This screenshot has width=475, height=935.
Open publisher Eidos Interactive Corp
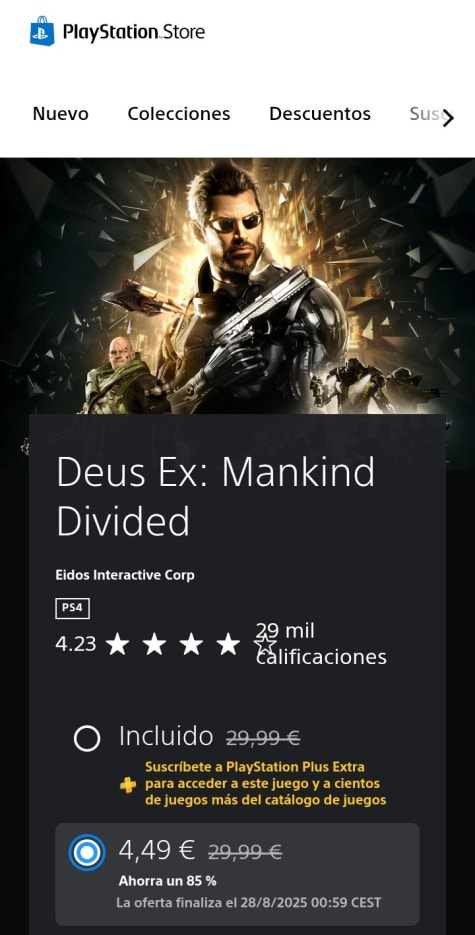(x=125, y=575)
